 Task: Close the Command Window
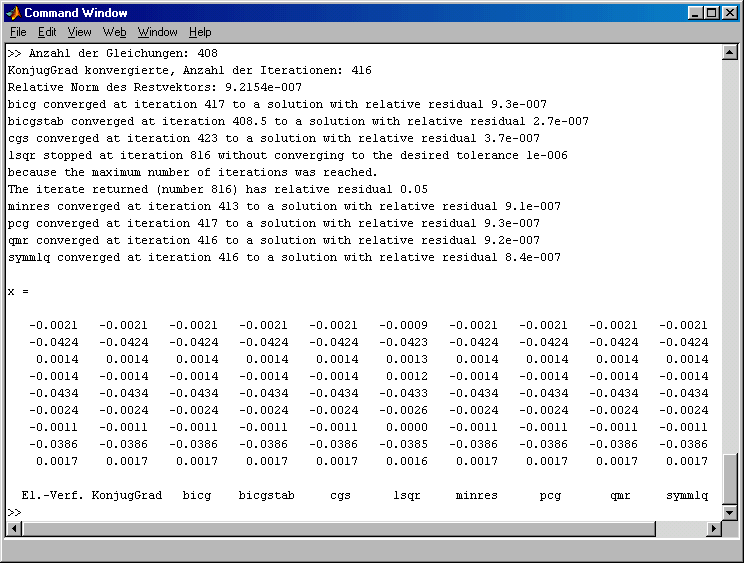pos(730,13)
